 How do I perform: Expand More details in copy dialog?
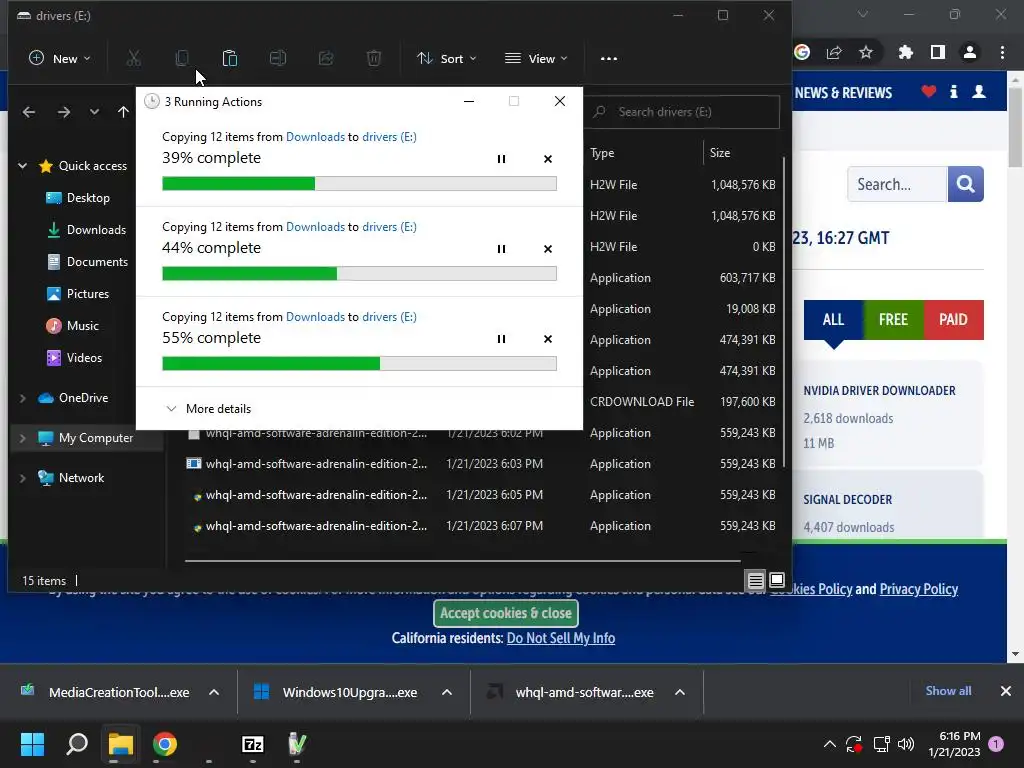[208, 409]
